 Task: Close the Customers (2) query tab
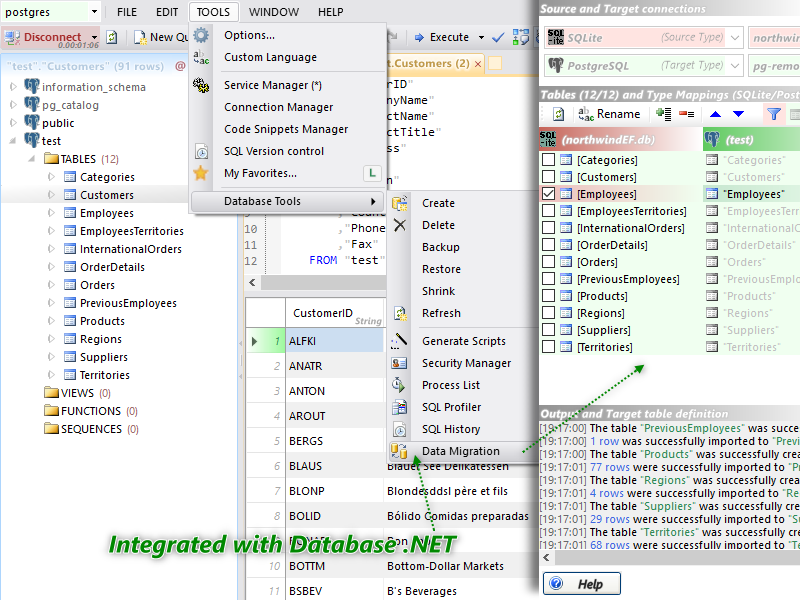(478, 64)
